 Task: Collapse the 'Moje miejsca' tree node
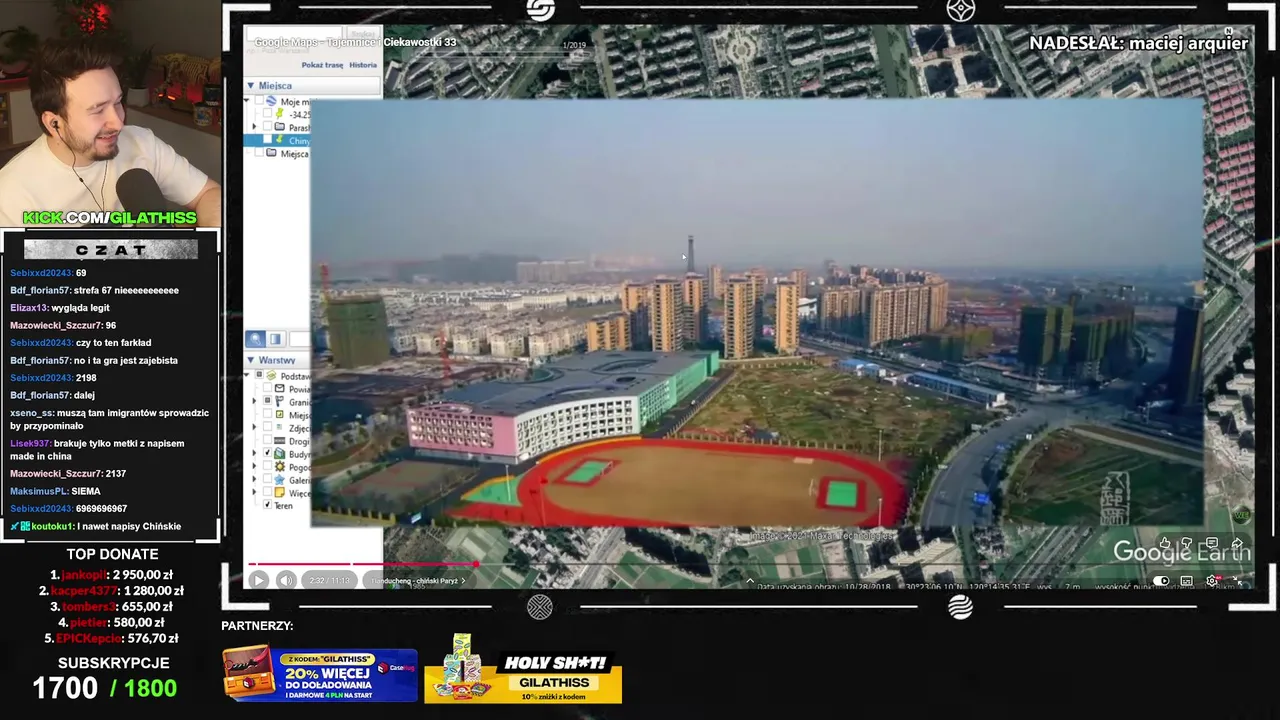(x=248, y=102)
